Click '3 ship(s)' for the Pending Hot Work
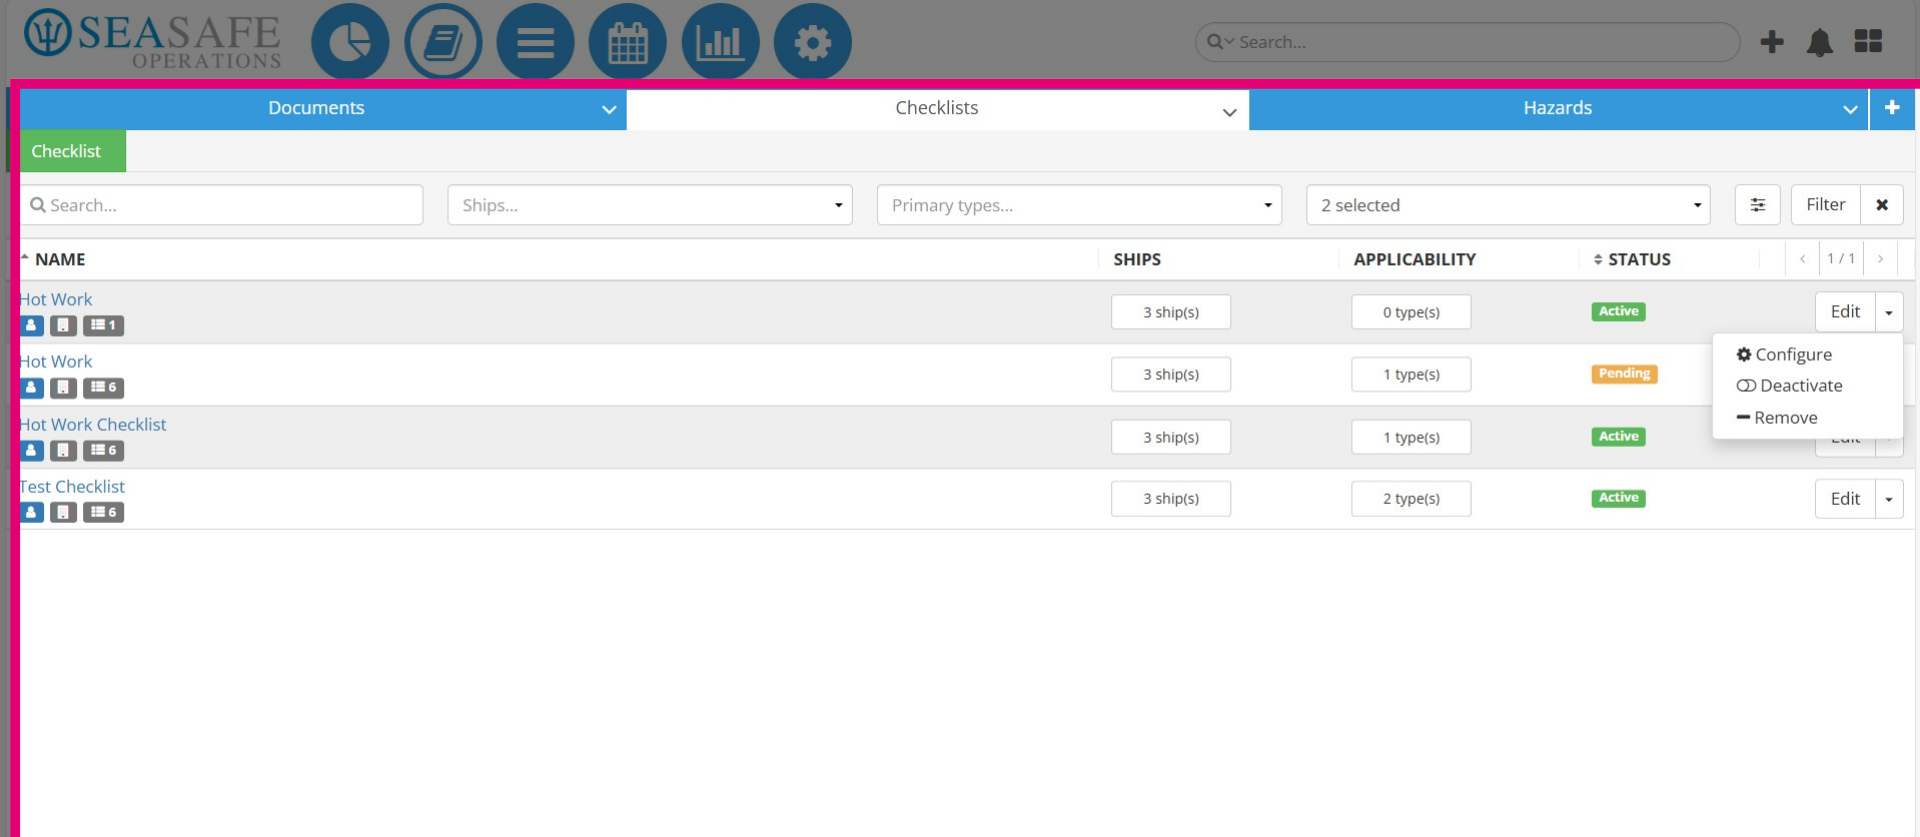 pyautogui.click(x=1171, y=374)
